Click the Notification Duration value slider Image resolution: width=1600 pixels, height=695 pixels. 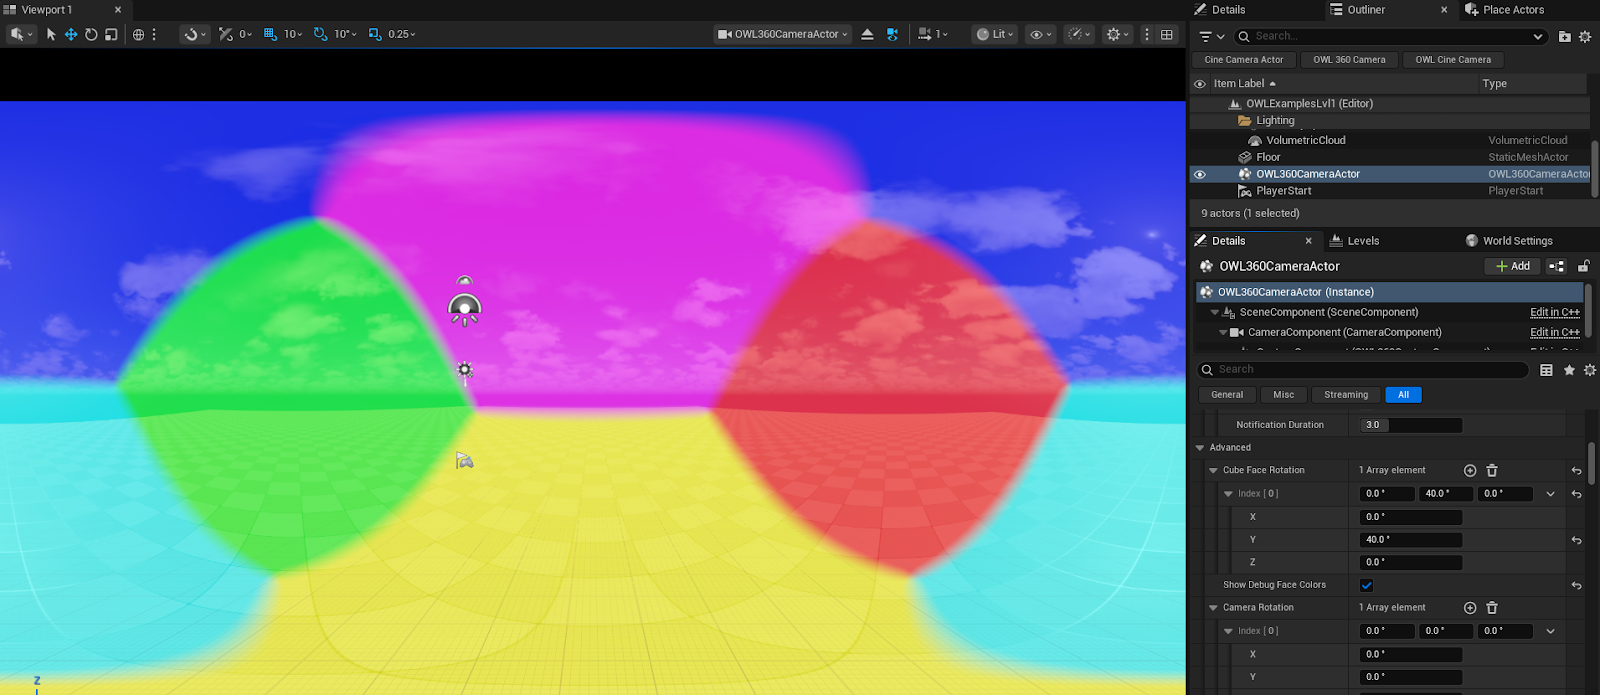click(x=1411, y=425)
